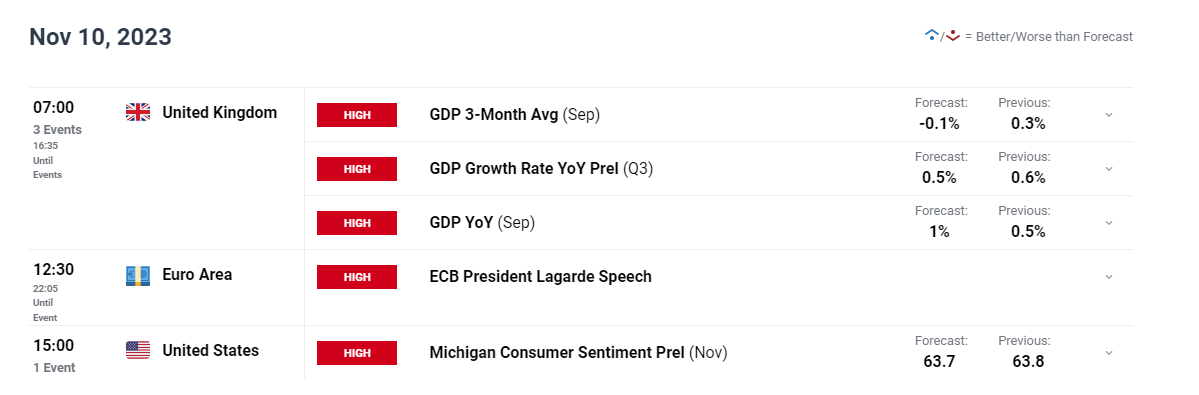Expand the GDP YoY (Sep) row chevron

[1110, 223]
